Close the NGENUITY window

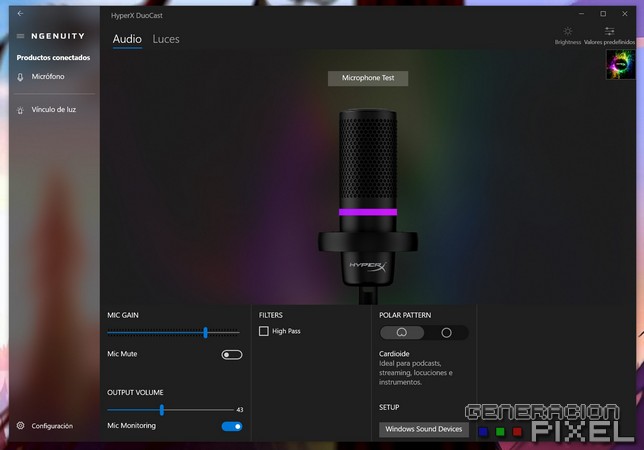[x=625, y=14]
